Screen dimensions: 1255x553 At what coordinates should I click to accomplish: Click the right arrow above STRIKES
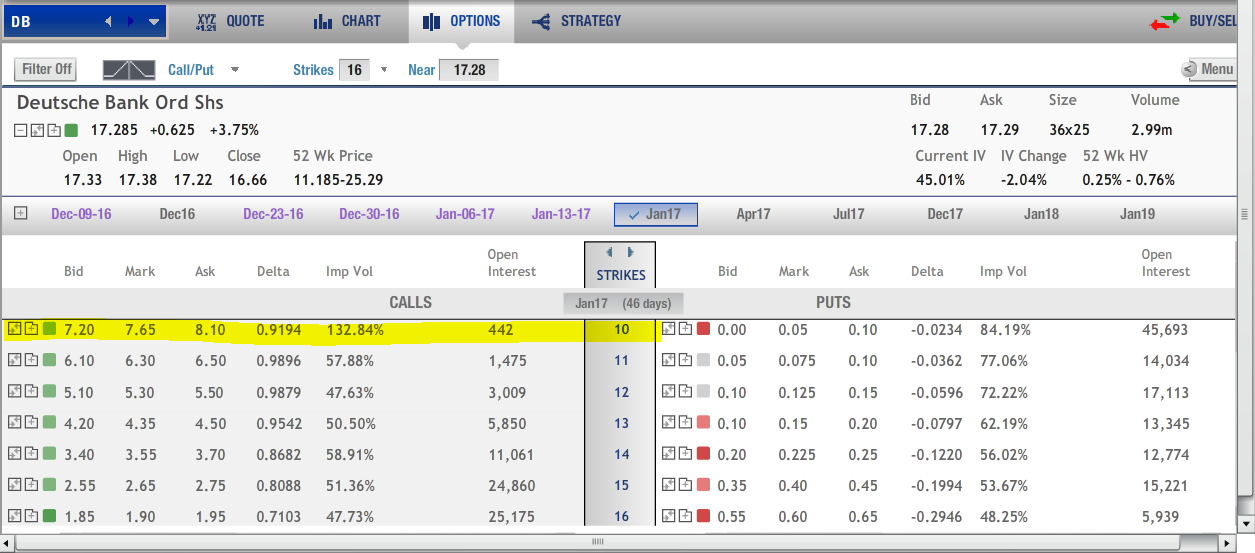pos(631,253)
